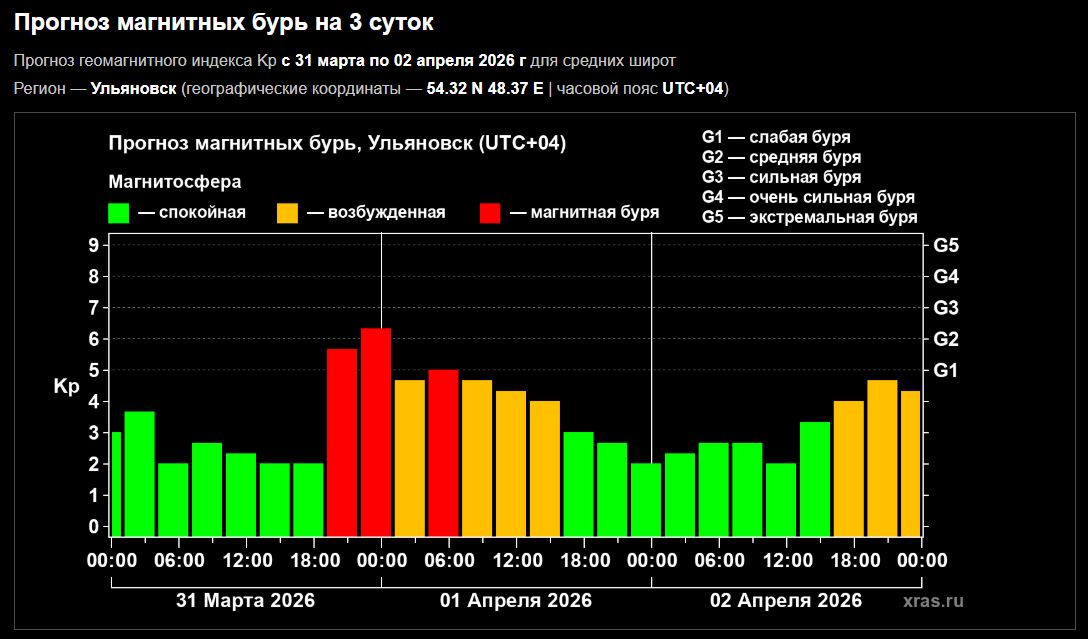
Task: Click the 'Прогноз магнитных бурь на 3 суток' heading
Action: (x=224, y=22)
